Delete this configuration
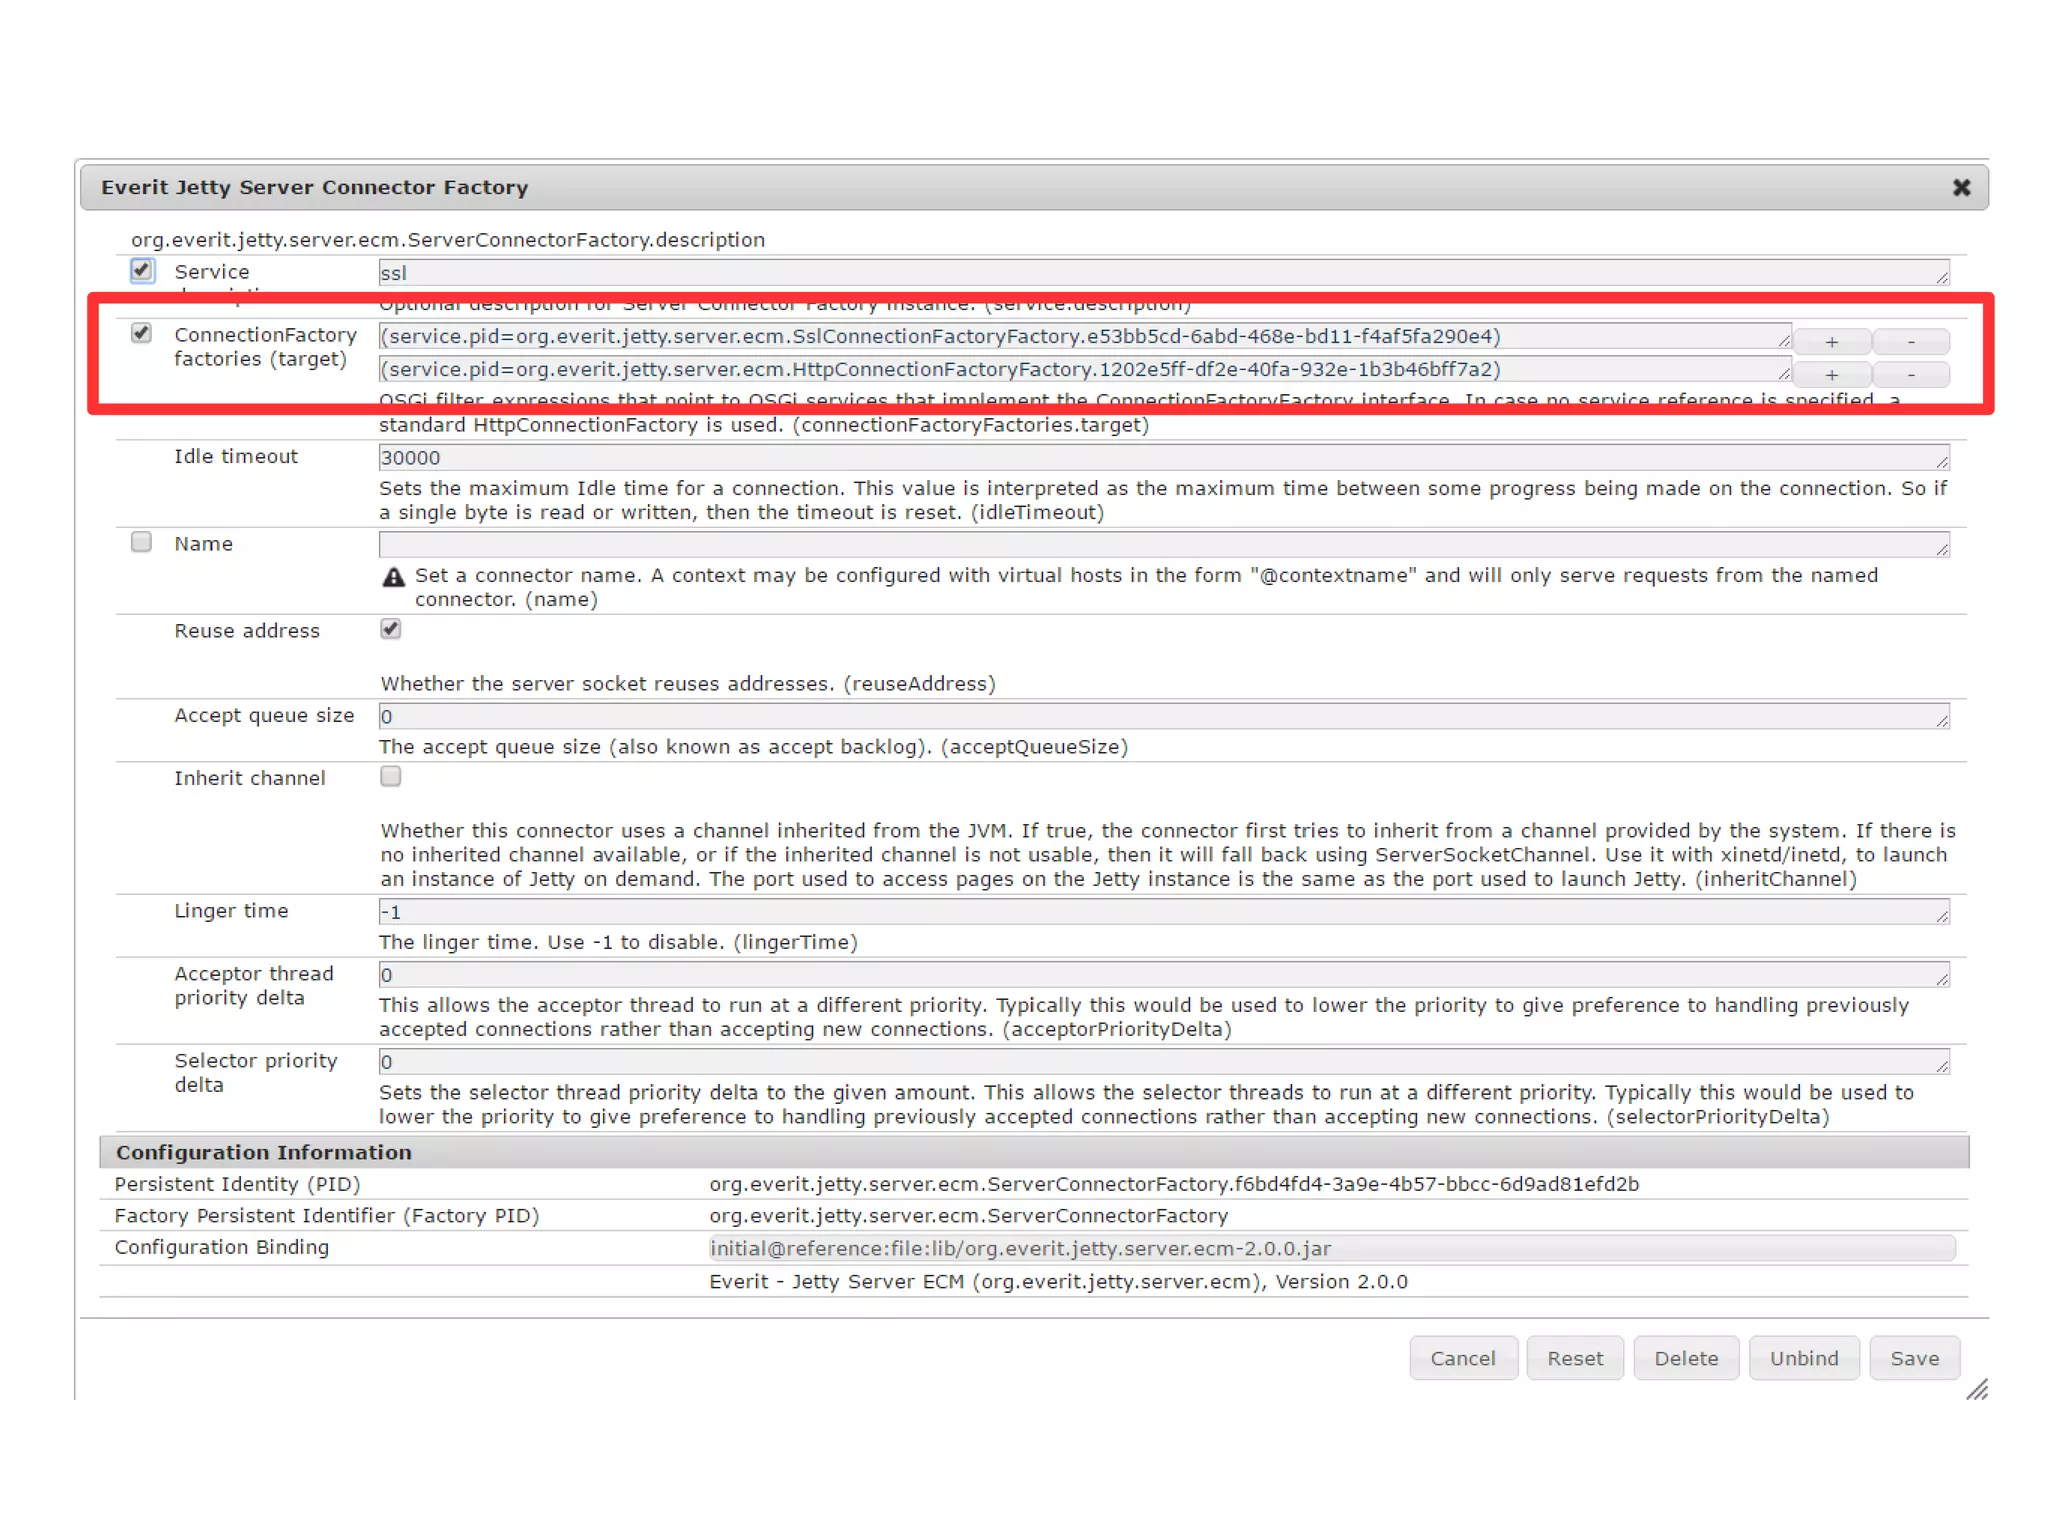 coord(1685,1358)
